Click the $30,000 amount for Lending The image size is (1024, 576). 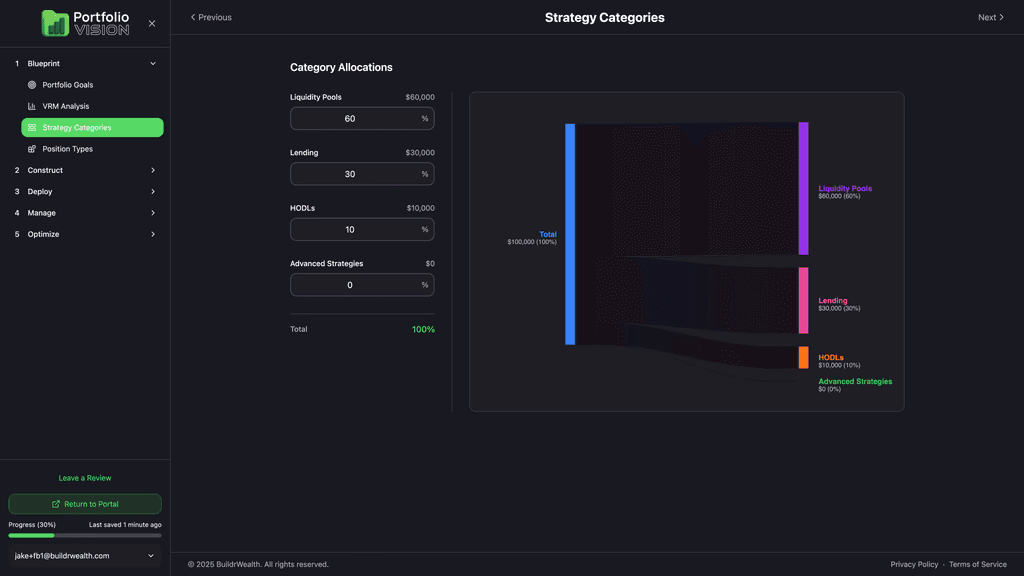[420, 152]
